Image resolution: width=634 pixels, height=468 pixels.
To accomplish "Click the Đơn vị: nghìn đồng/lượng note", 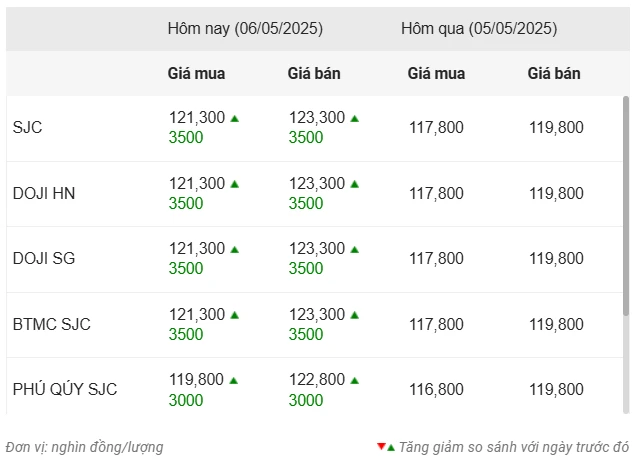I will [85, 447].
